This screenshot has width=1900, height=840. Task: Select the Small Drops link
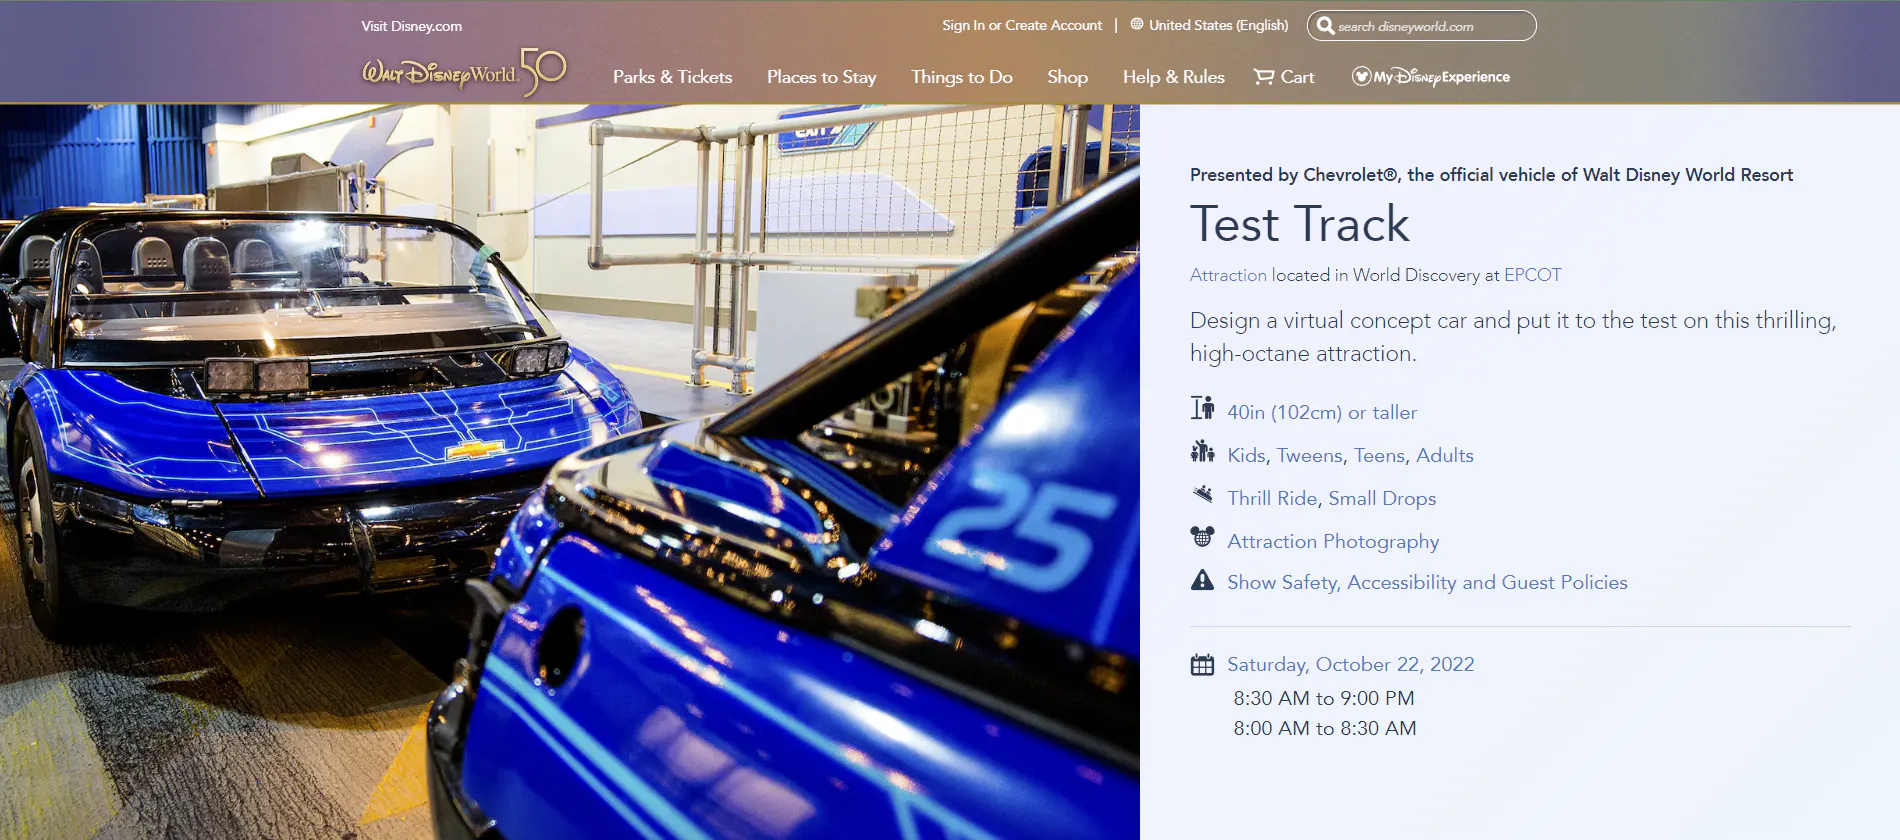[1382, 498]
